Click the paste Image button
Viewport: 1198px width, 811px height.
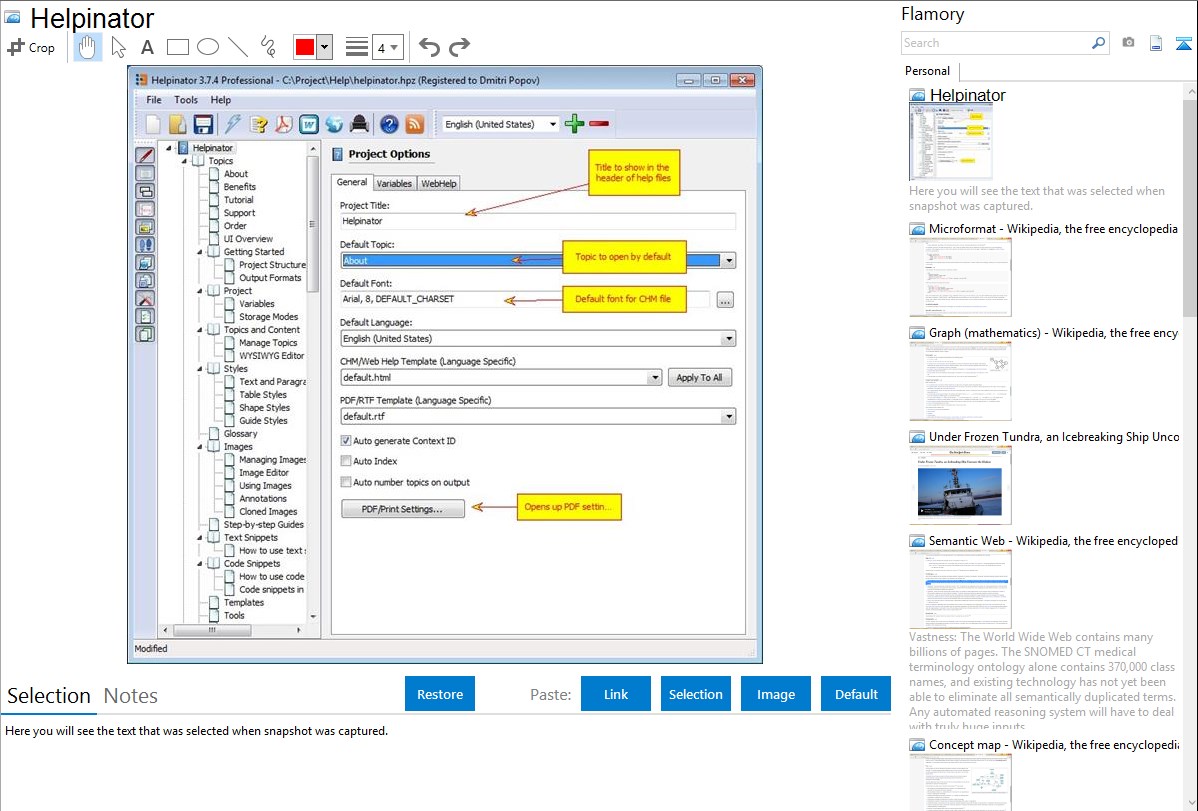775,694
